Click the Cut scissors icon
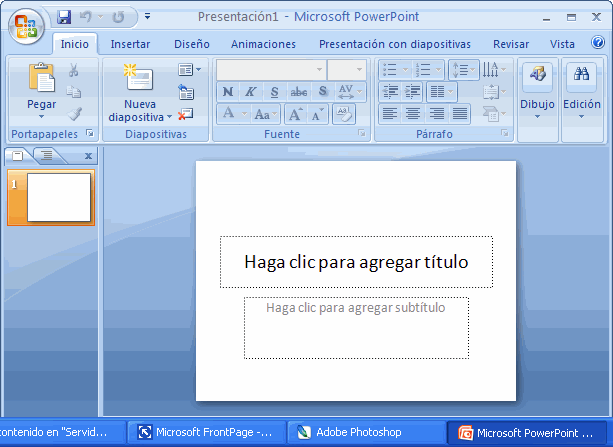613x447 pixels. click(73, 70)
